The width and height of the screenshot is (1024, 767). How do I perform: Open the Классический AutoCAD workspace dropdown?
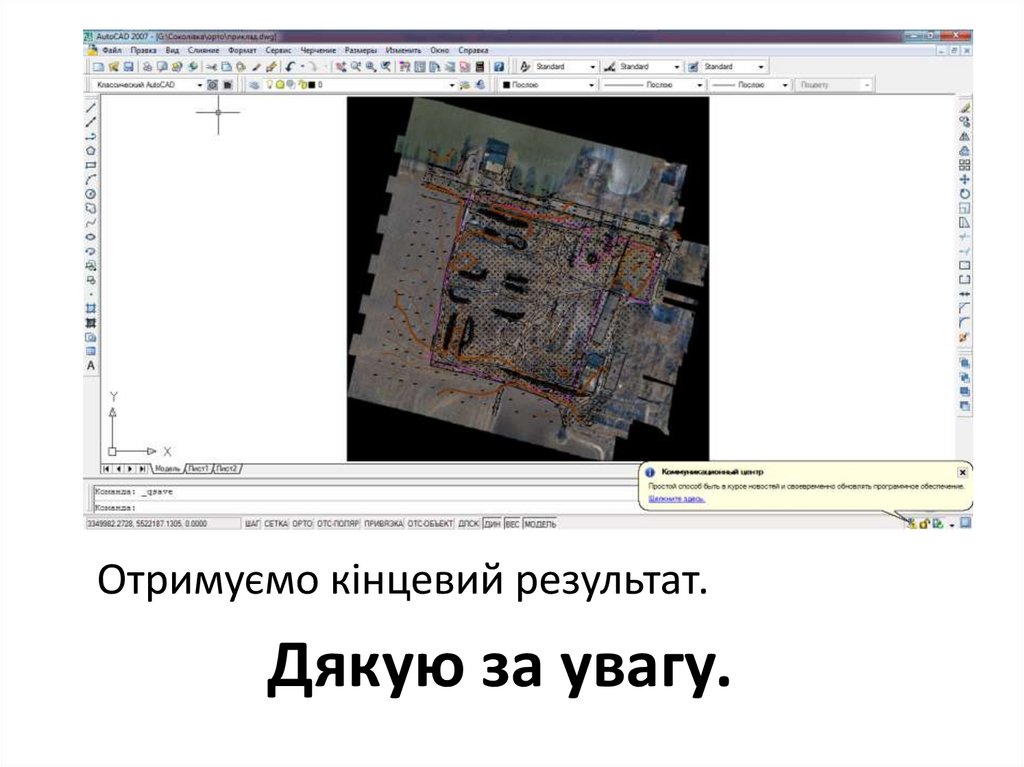[x=200, y=85]
